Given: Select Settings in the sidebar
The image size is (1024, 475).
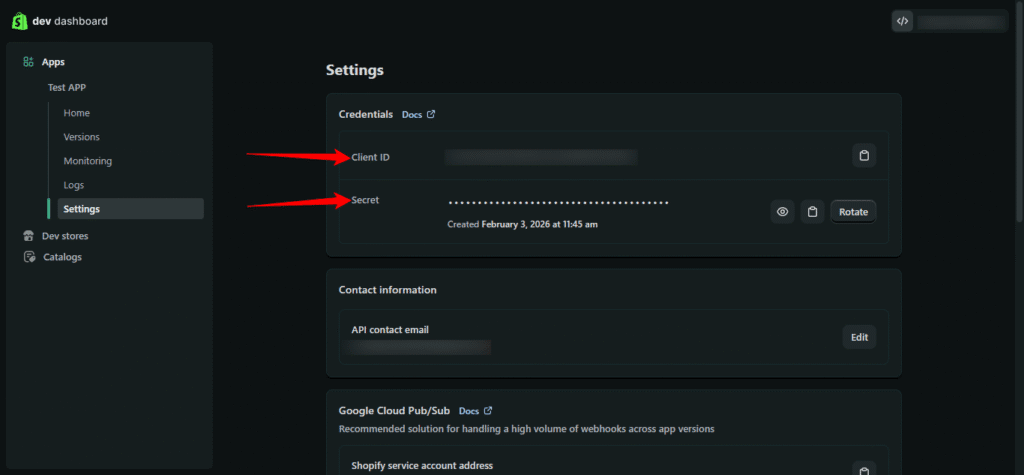Looking at the screenshot, I should [x=131, y=209].
